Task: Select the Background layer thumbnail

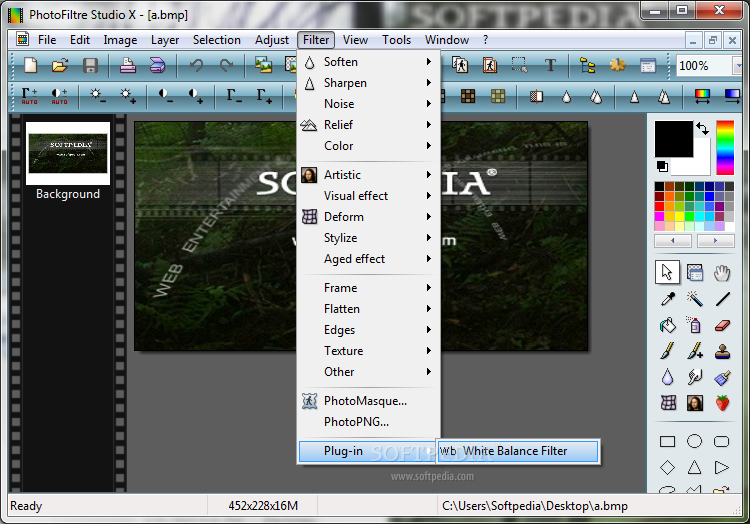Action: click(x=68, y=153)
